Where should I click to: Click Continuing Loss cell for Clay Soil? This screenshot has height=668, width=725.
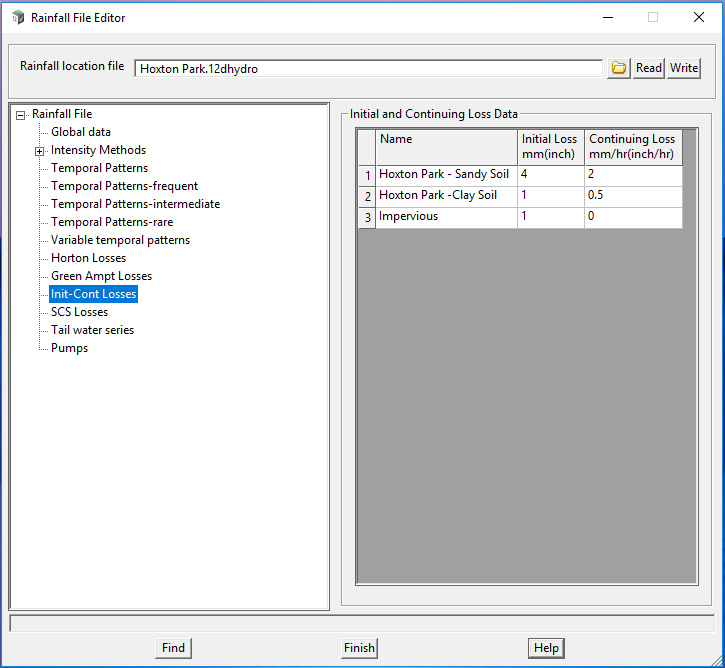point(633,196)
